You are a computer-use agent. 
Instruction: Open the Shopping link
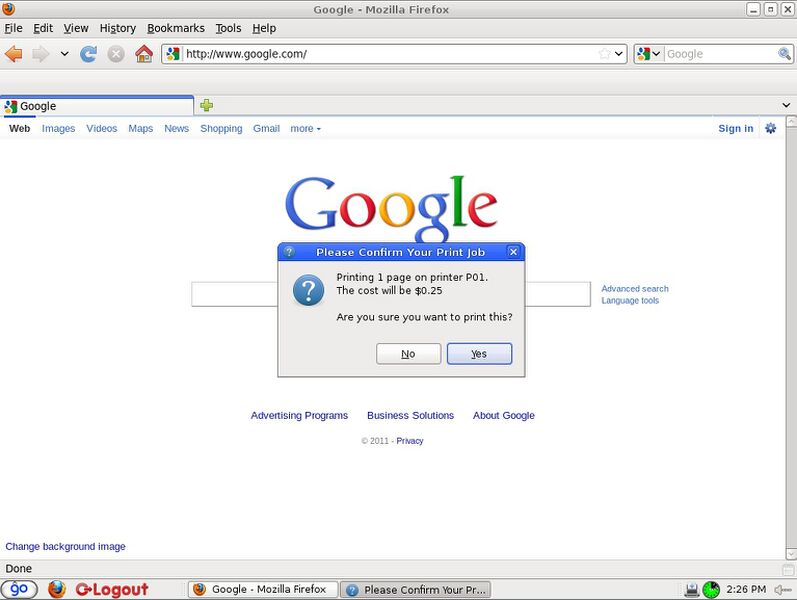[221, 129]
